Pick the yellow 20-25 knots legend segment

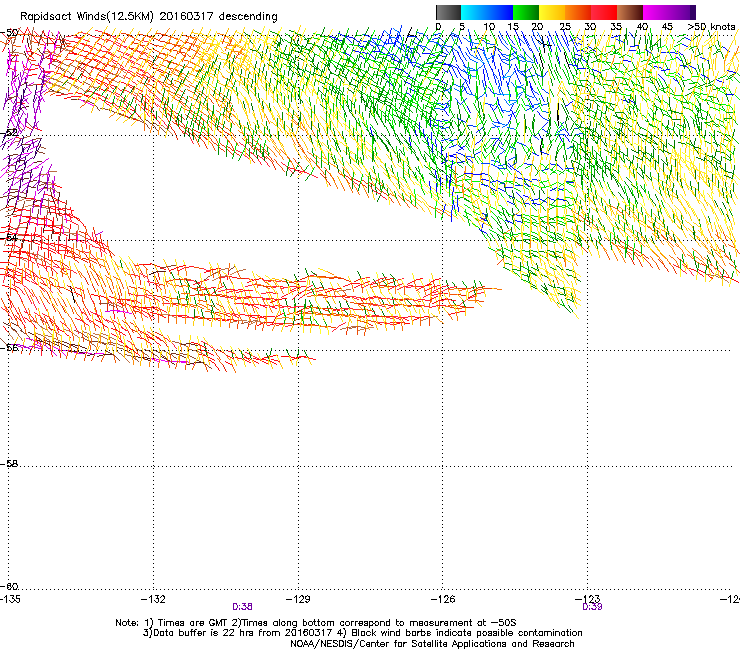click(x=552, y=12)
